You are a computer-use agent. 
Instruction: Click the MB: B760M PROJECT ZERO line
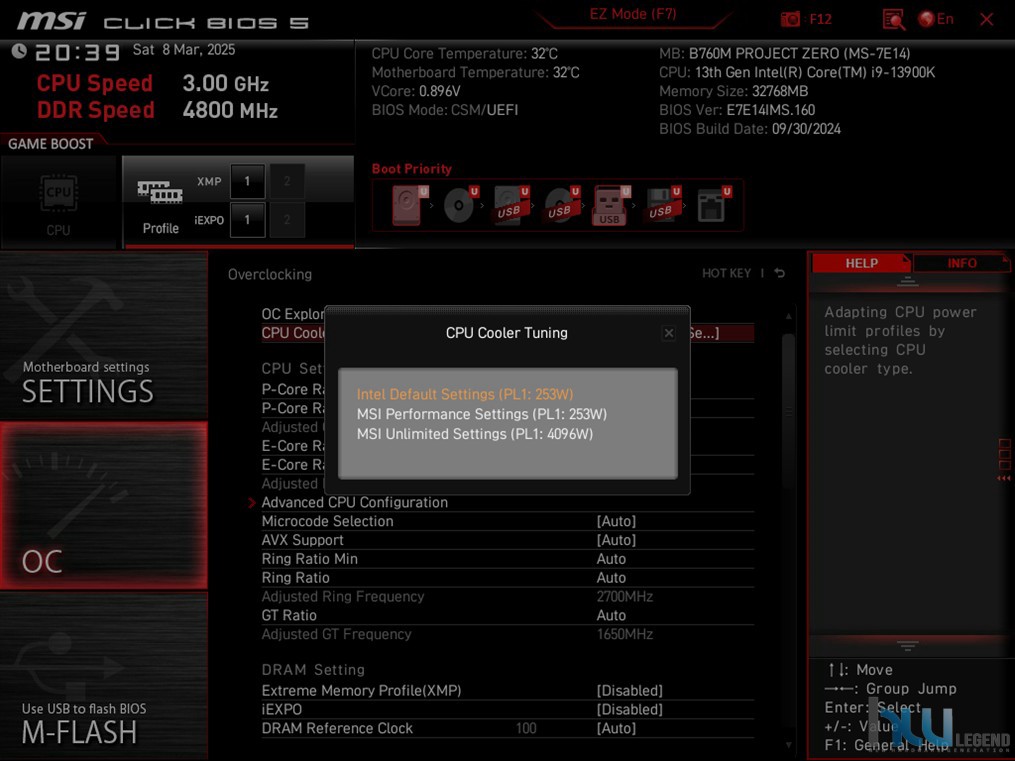[x=785, y=53]
